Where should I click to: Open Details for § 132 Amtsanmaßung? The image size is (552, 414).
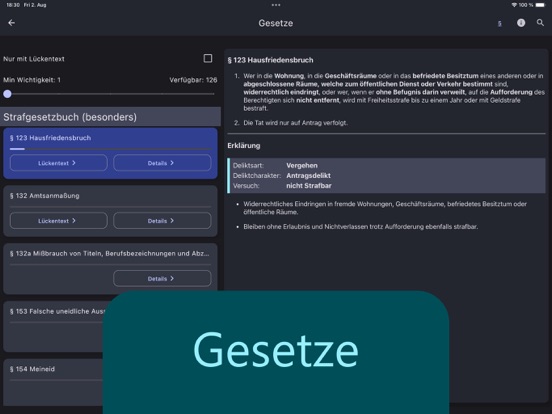point(162,221)
